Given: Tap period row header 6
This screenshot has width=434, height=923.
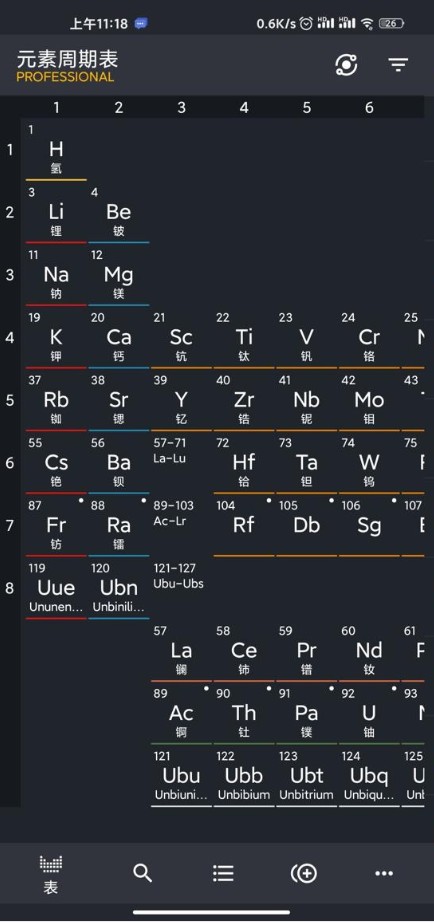Looking at the screenshot, I should pos(10,463).
